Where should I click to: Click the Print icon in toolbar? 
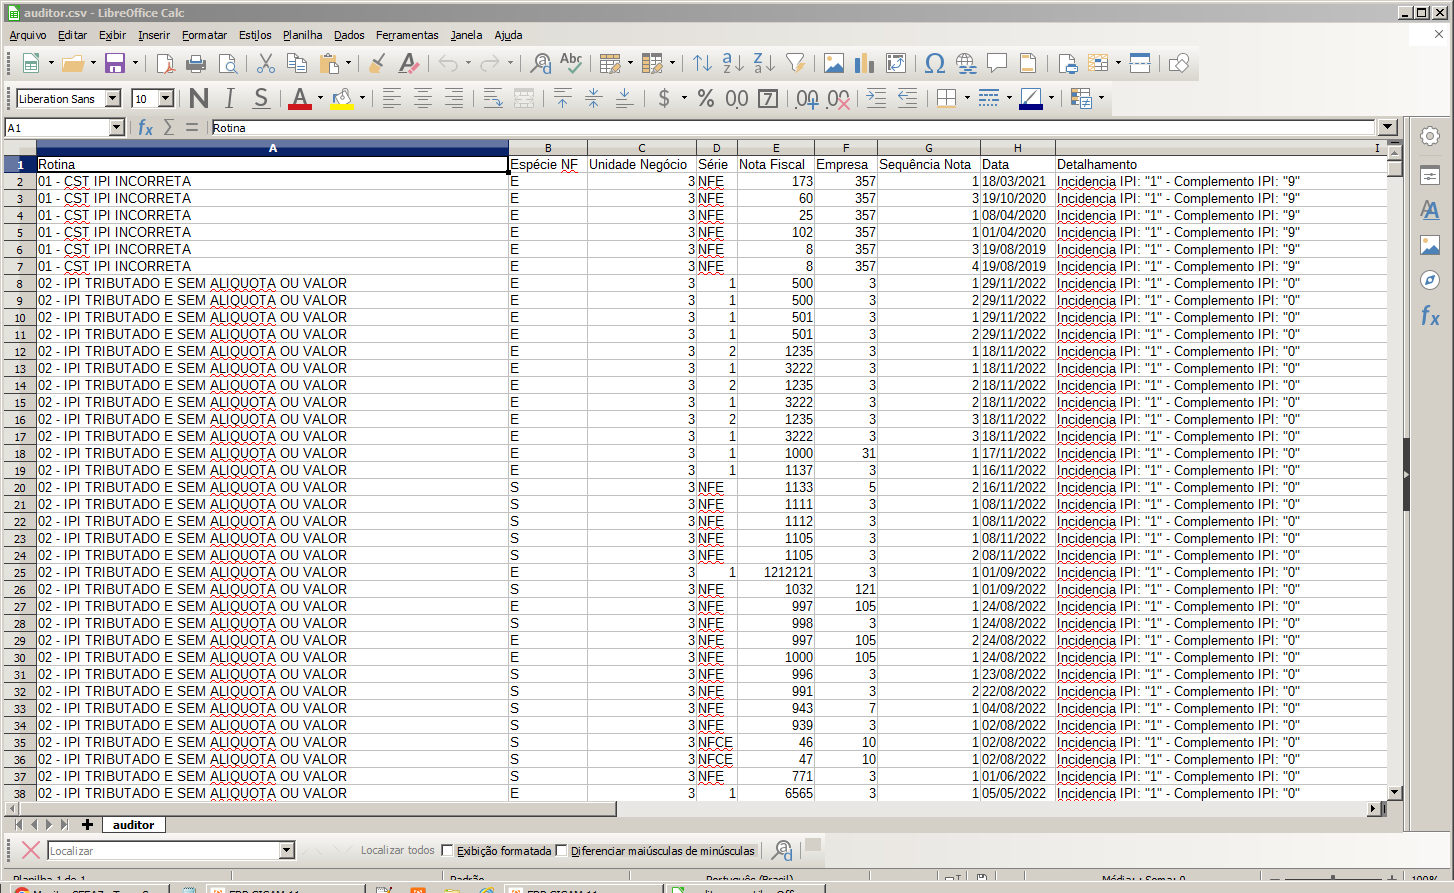[x=196, y=63]
